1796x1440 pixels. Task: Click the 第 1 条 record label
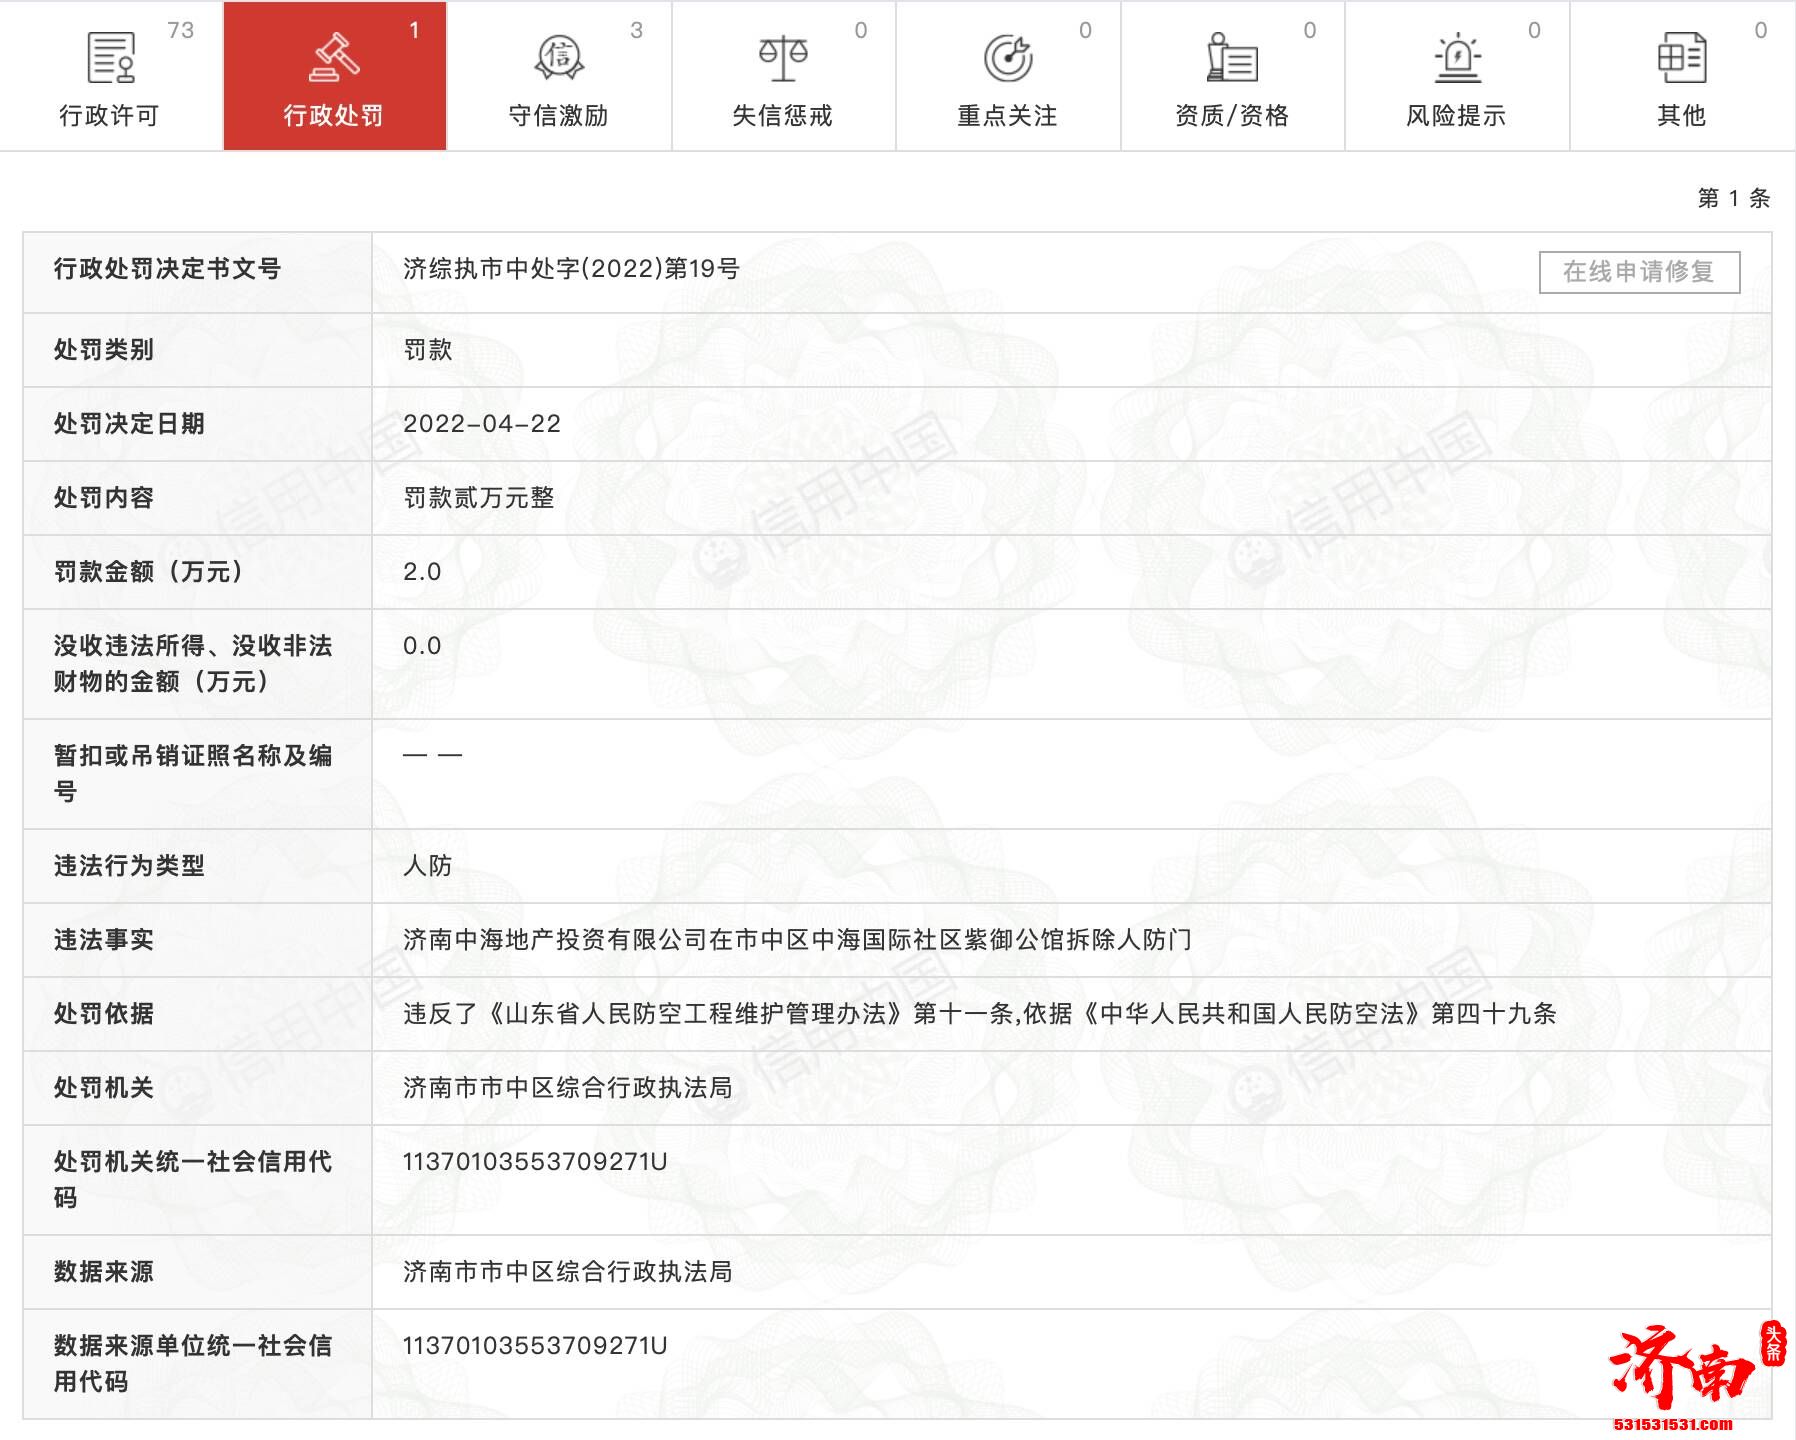(x=1731, y=196)
